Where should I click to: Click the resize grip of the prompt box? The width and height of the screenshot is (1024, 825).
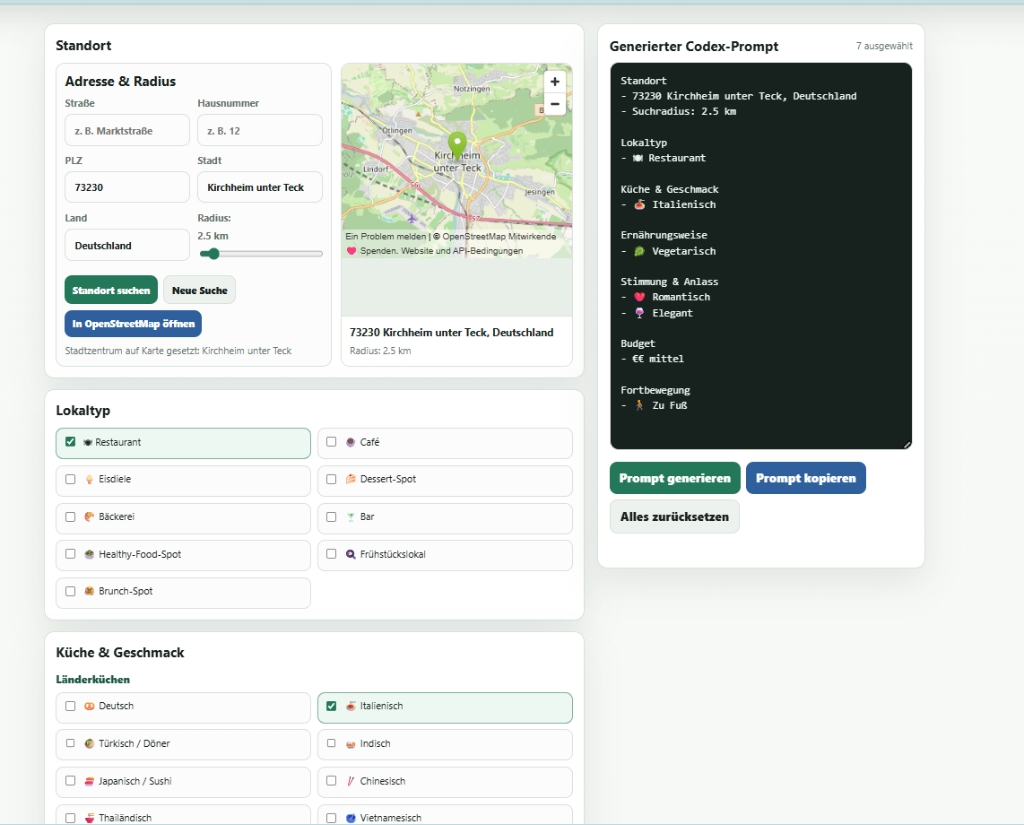906,444
